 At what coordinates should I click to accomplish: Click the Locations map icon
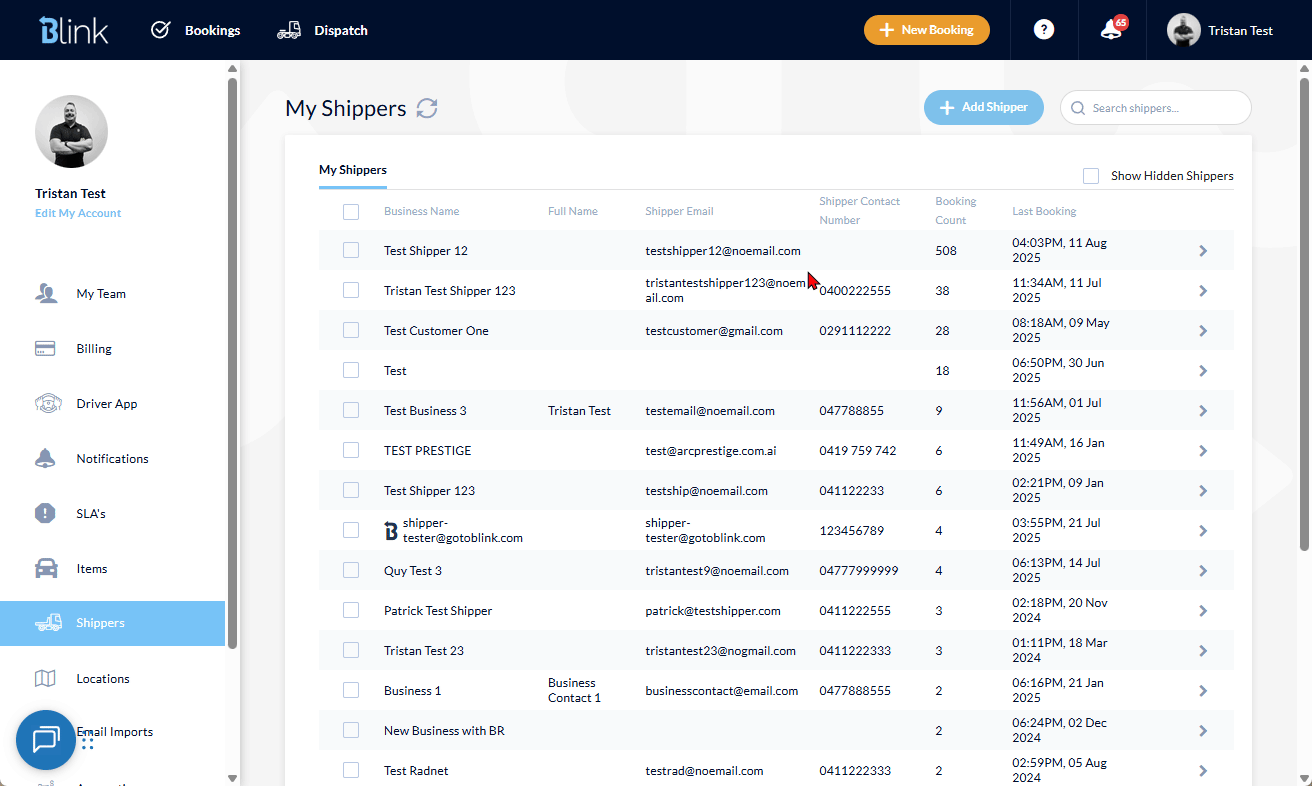click(x=45, y=679)
